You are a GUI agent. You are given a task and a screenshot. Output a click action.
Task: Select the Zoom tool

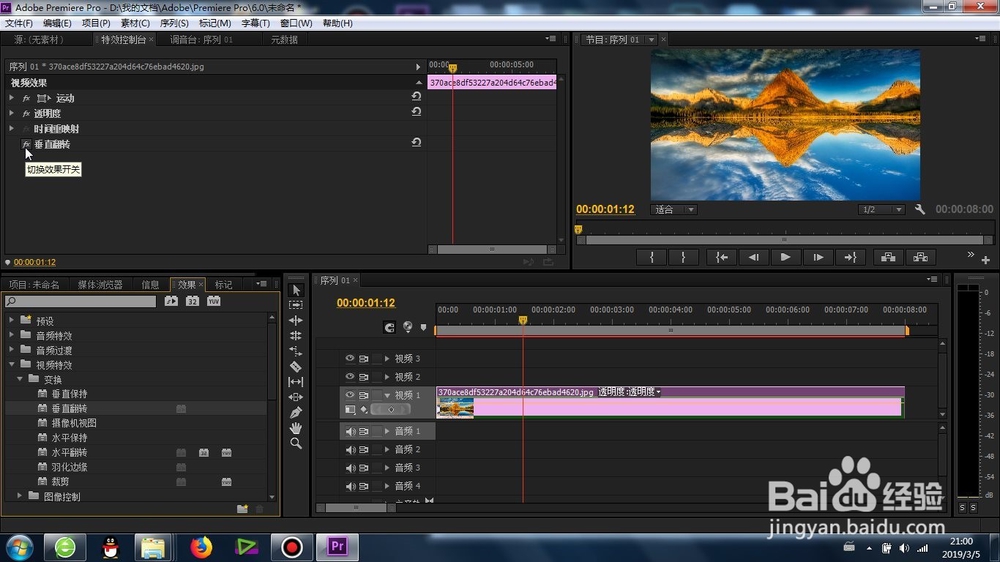tap(296, 443)
